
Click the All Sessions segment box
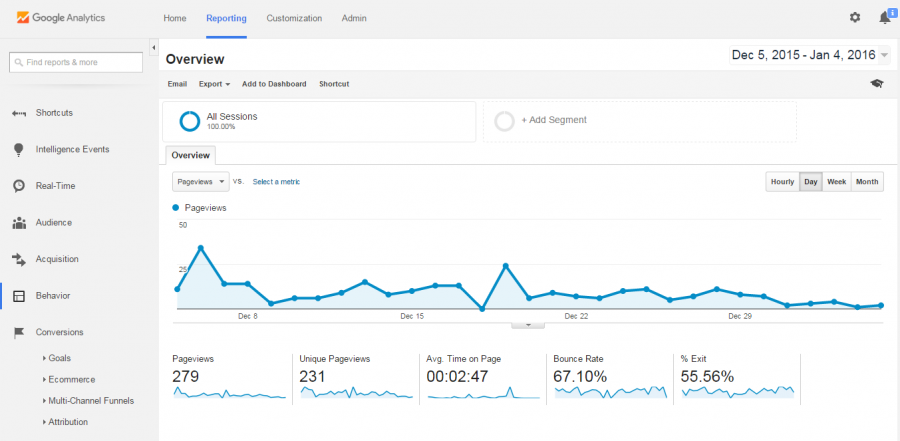(319, 122)
